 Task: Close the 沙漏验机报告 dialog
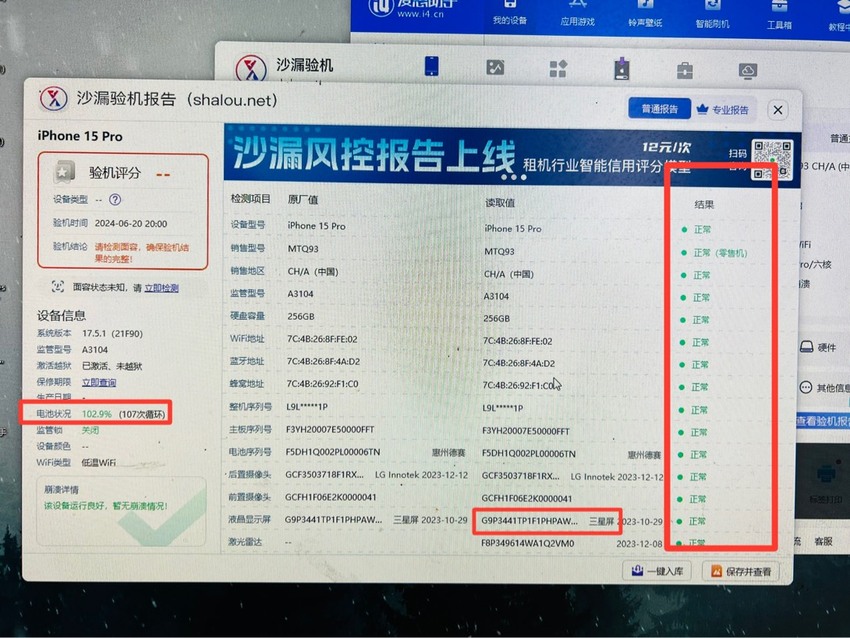click(x=777, y=110)
